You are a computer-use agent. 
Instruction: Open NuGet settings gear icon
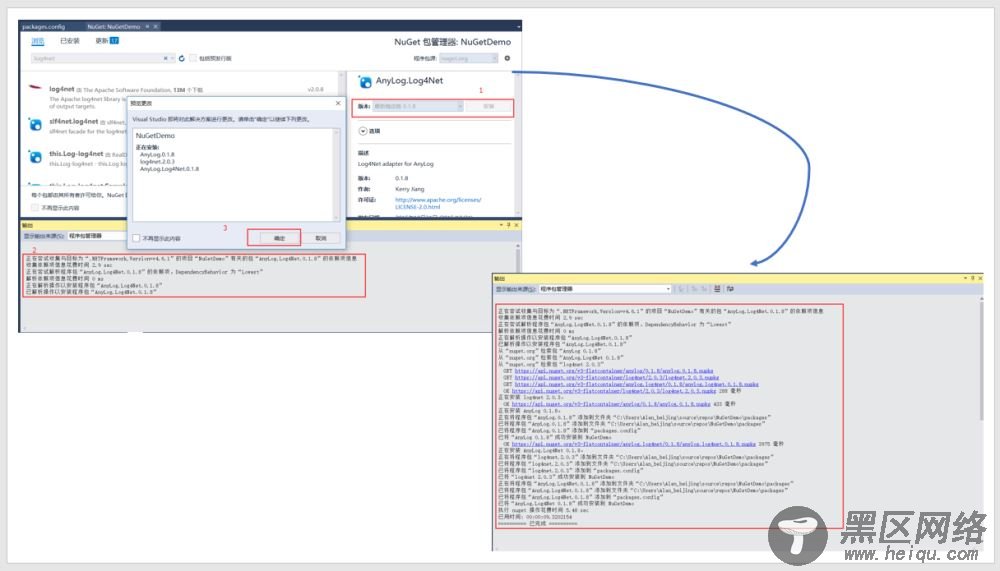(507, 58)
